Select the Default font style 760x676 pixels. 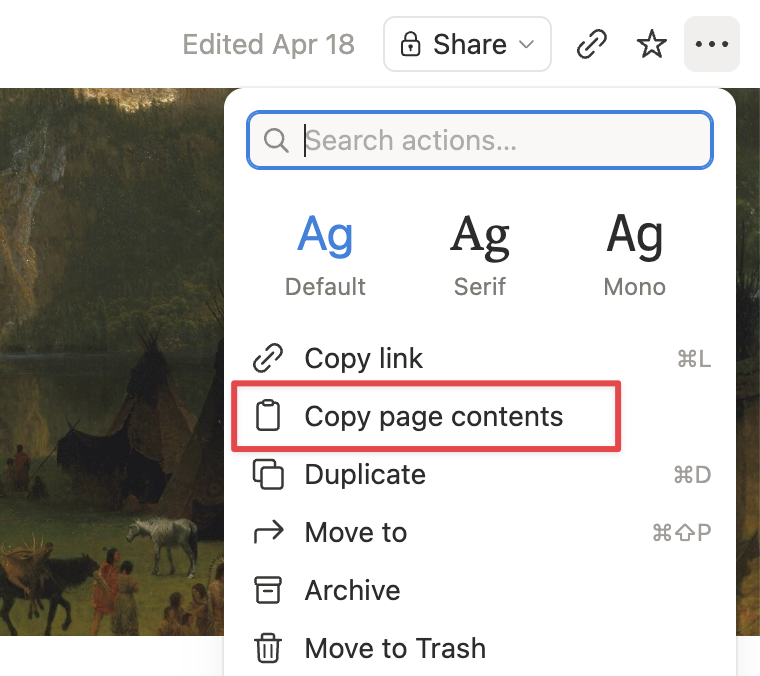click(x=325, y=255)
